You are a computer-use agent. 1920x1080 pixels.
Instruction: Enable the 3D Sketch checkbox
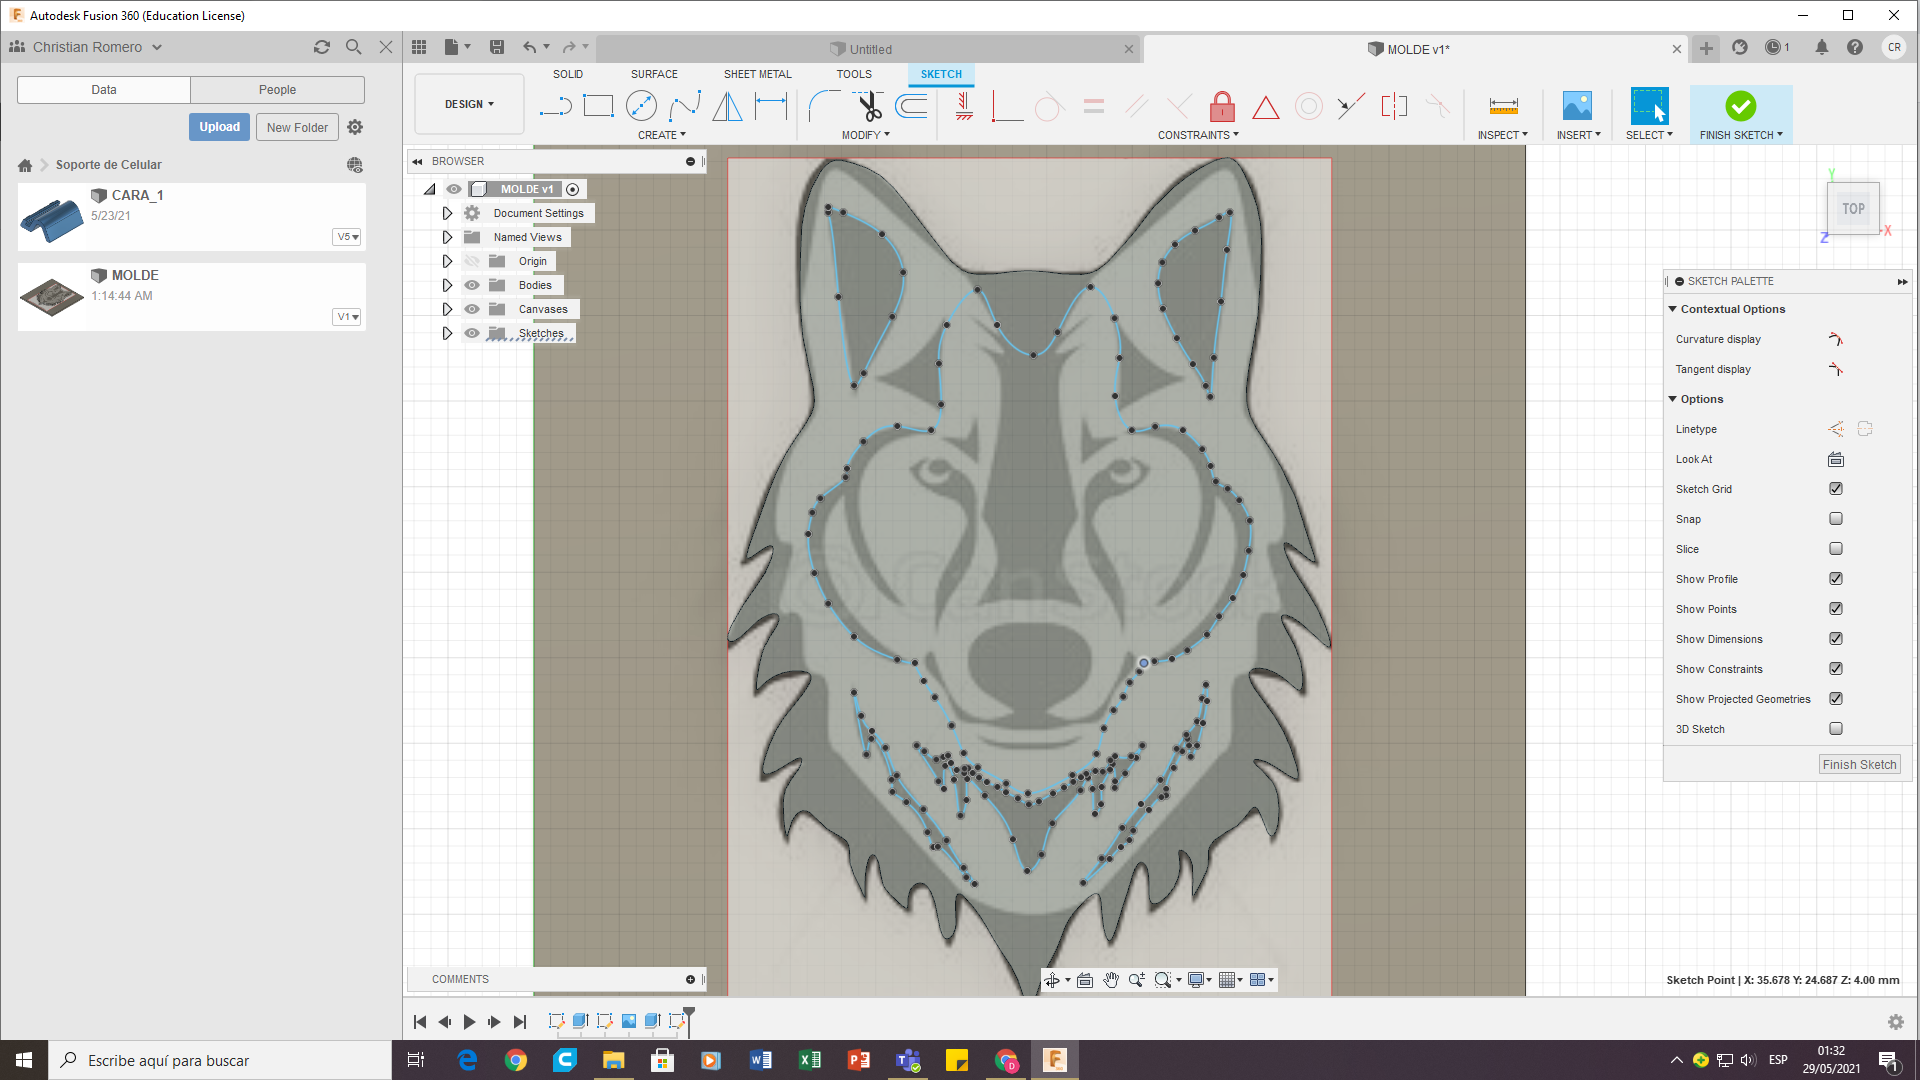pos(1836,729)
